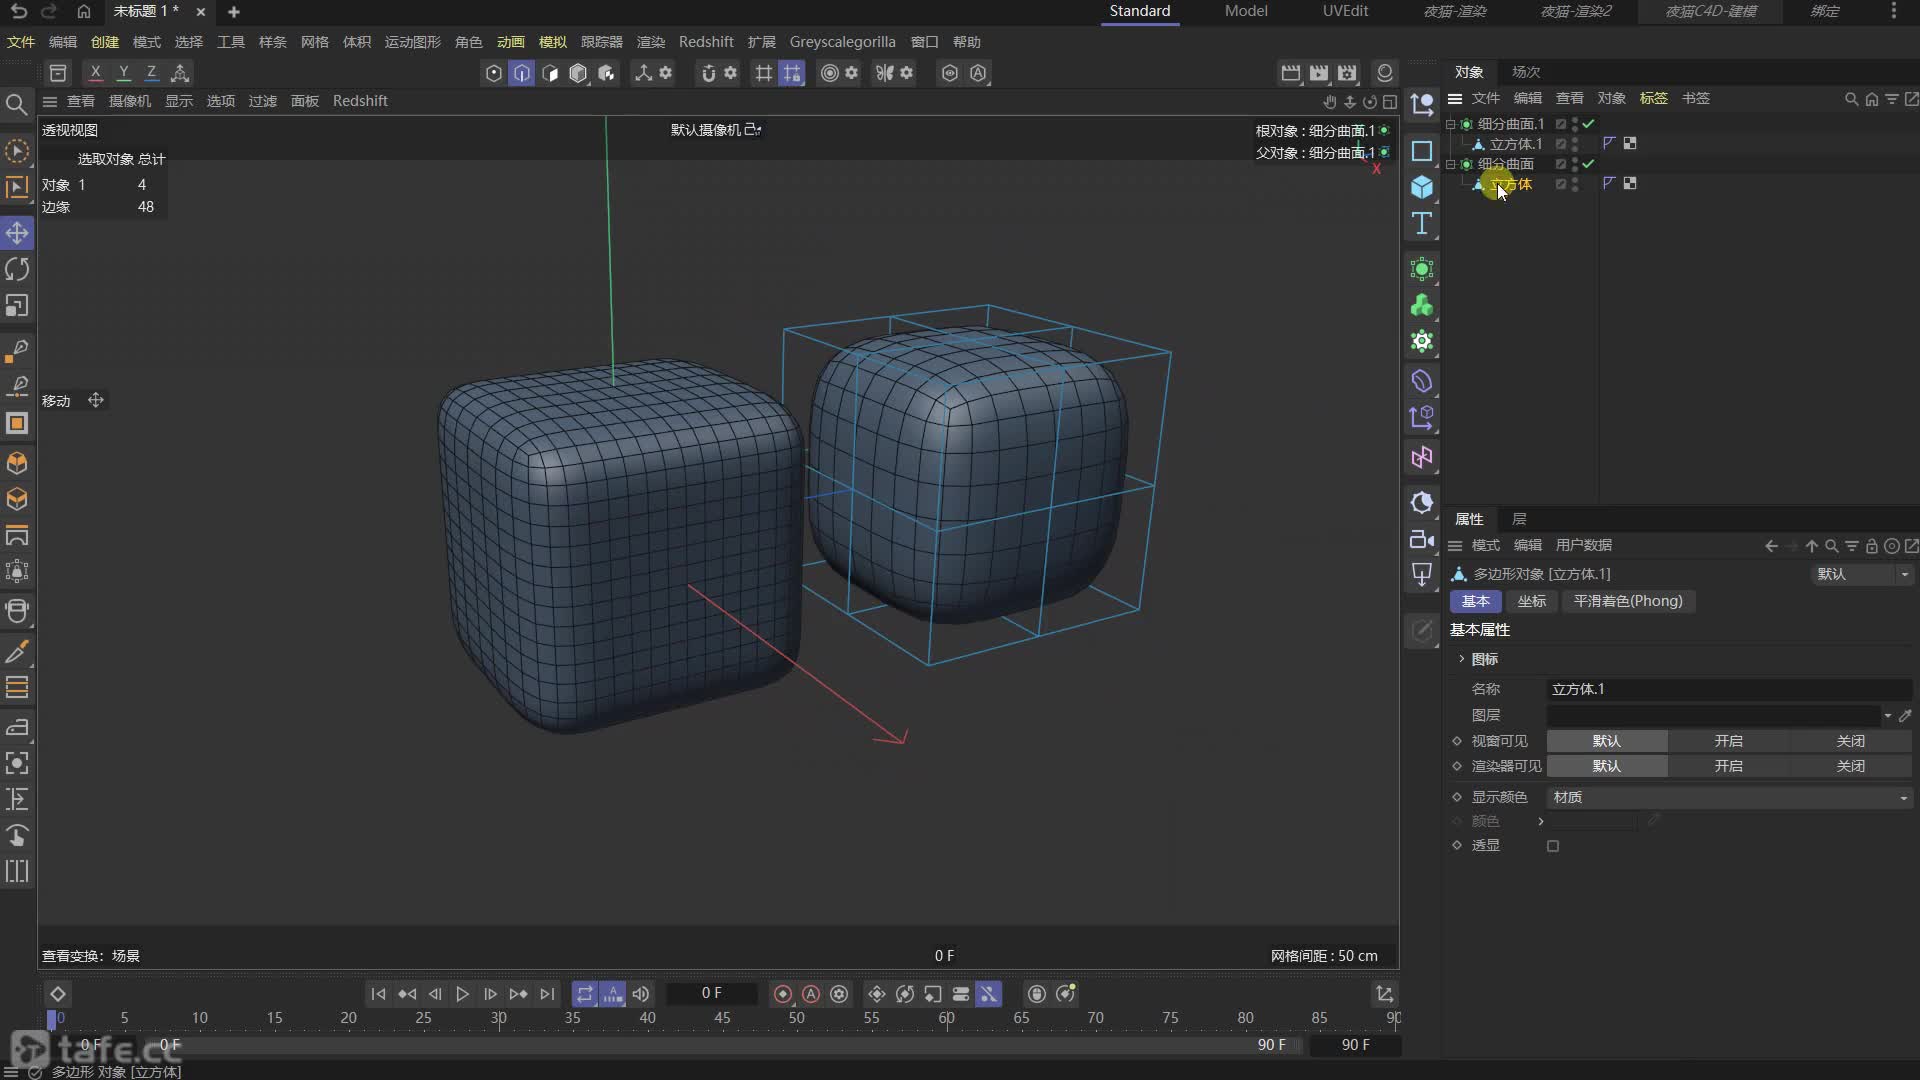This screenshot has width=1920, height=1080.
Task: Click the 名称 input field
Action: pyautogui.click(x=1729, y=689)
